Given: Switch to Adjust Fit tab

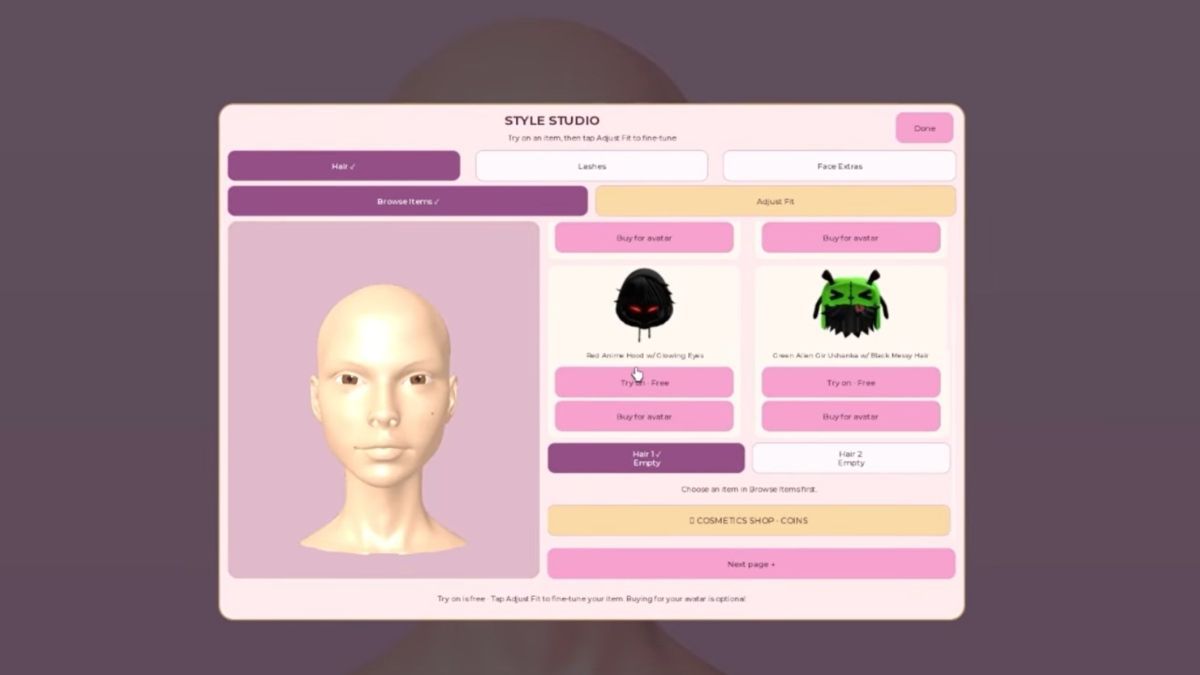Looking at the screenshot, I should (x=775, y=201).
